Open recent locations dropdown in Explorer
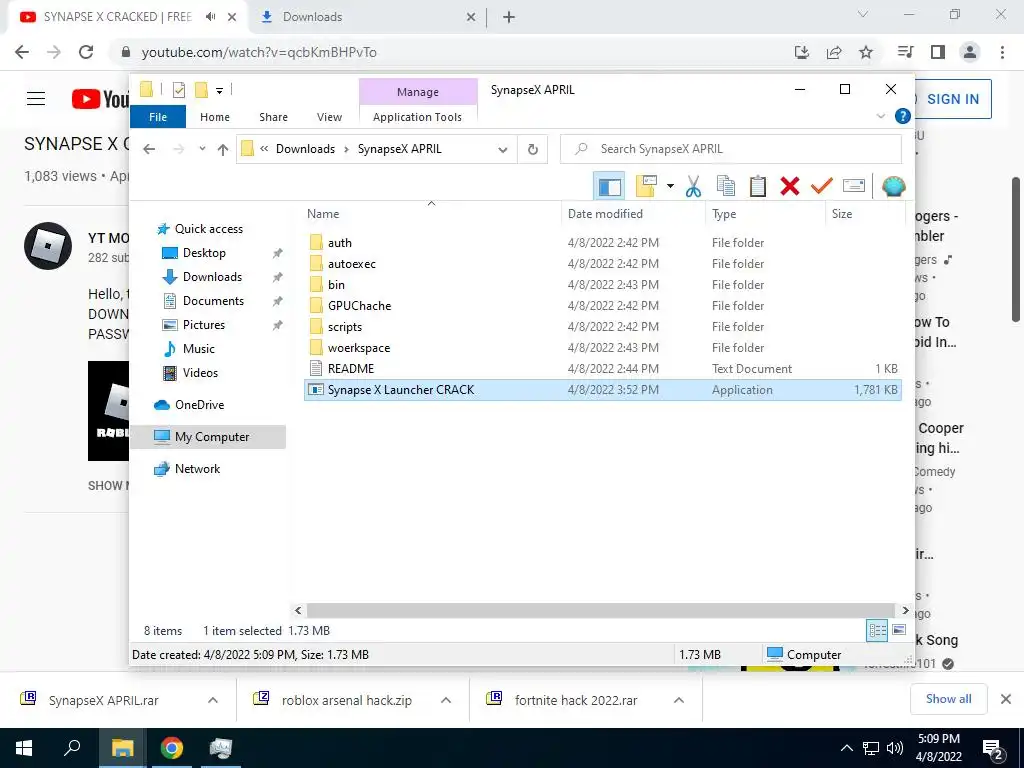1024x768 pixels. click(202, 149)
